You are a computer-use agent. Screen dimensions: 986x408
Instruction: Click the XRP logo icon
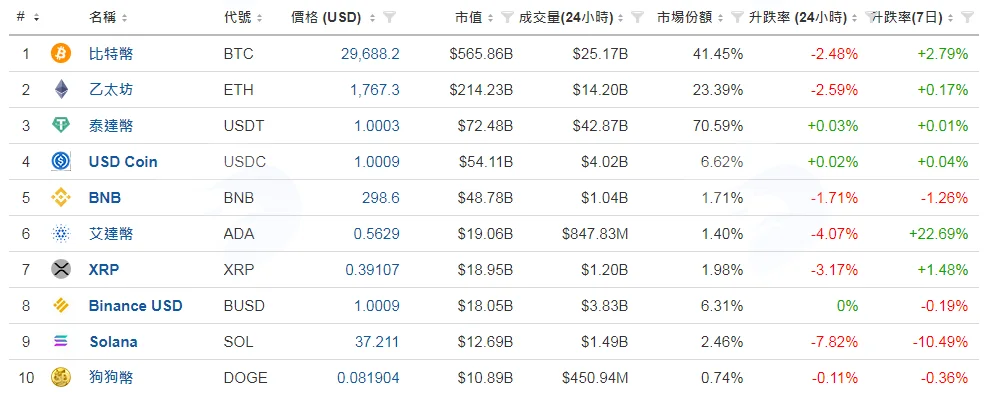click(61, 270)
